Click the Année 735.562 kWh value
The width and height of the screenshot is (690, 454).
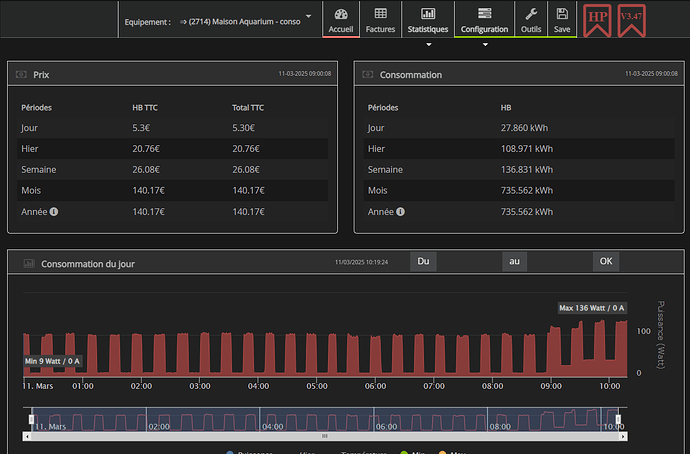pyautogui.click(x=527, y=212)
